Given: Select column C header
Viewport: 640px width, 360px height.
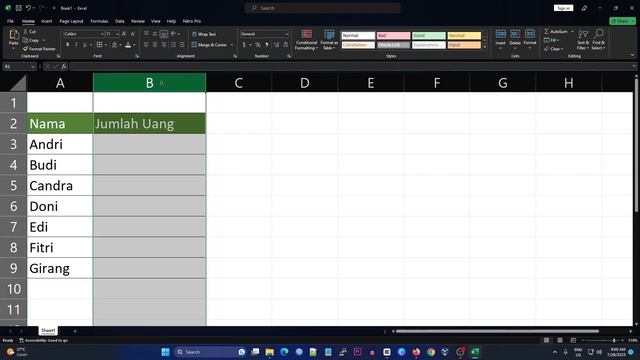Looking at the screenshot, I should click(239, 83).
